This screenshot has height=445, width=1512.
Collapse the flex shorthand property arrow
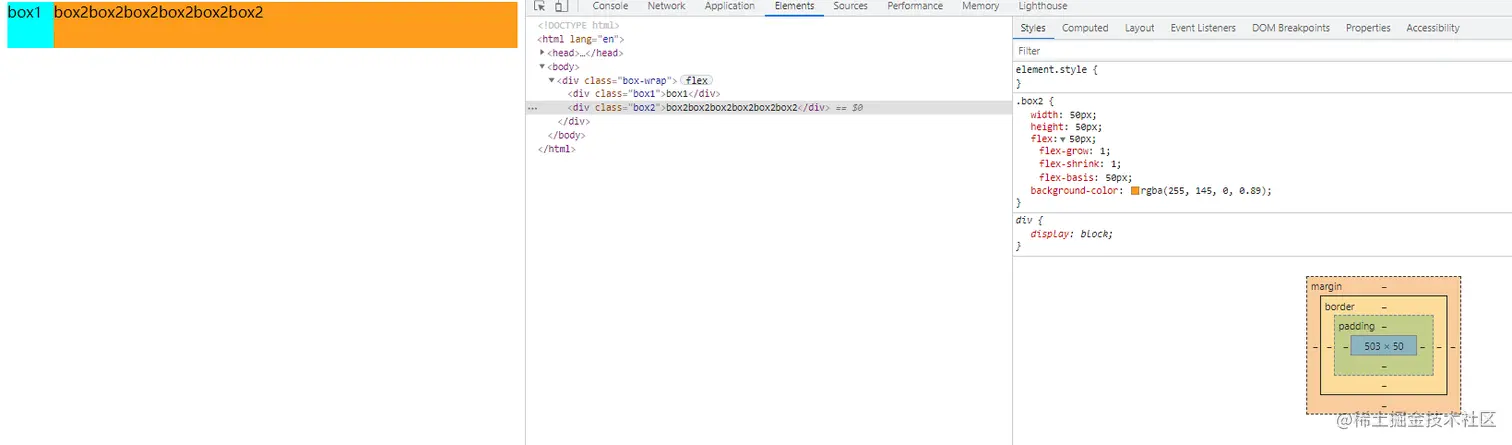(x=1063, y=139)
